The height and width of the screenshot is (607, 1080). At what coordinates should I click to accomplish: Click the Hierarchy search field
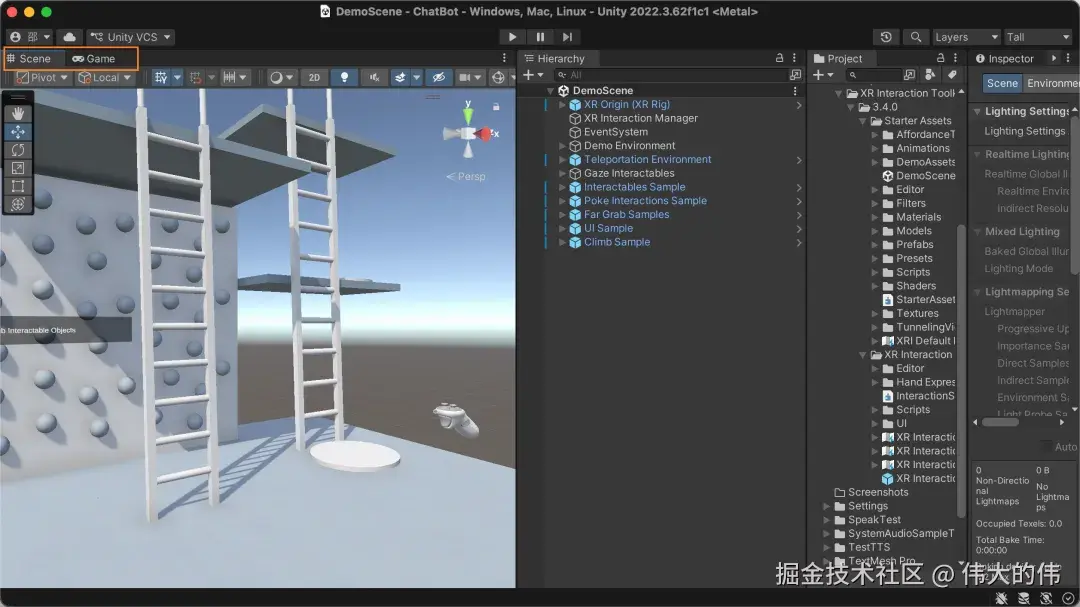tap(672, 75)
